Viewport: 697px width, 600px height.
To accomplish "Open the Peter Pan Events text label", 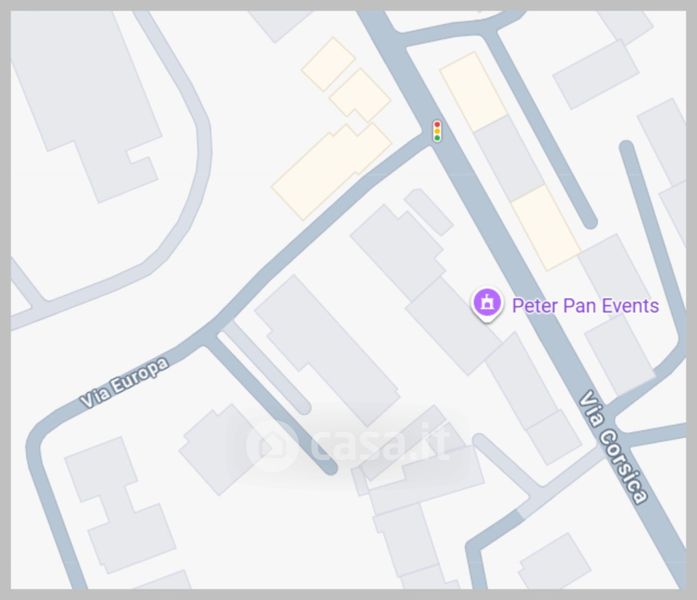I will (x=585, y=306).
